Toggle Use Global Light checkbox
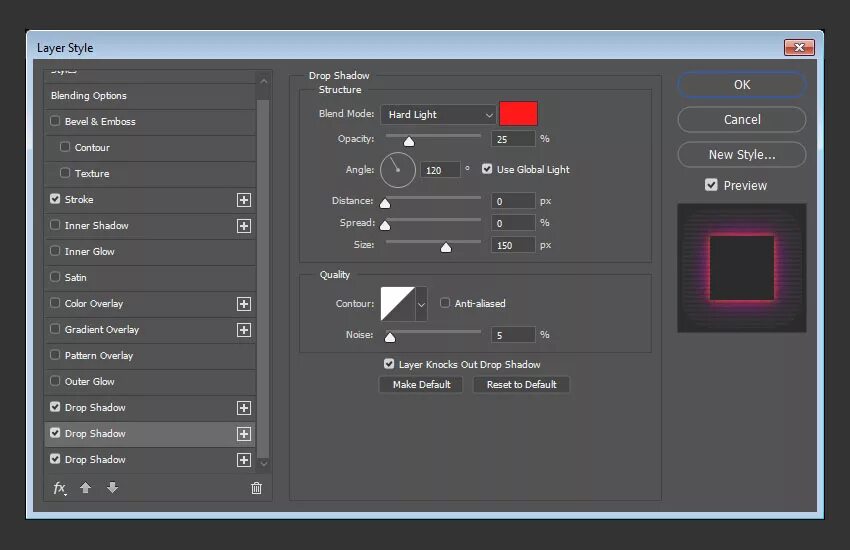The width and height of the screenshot is (850, 550). click(x=487, y=169)
